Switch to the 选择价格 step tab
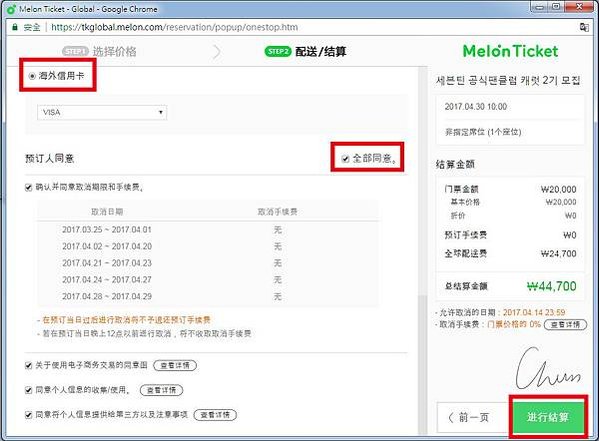599x441 pixels. (x=114, y=51)
